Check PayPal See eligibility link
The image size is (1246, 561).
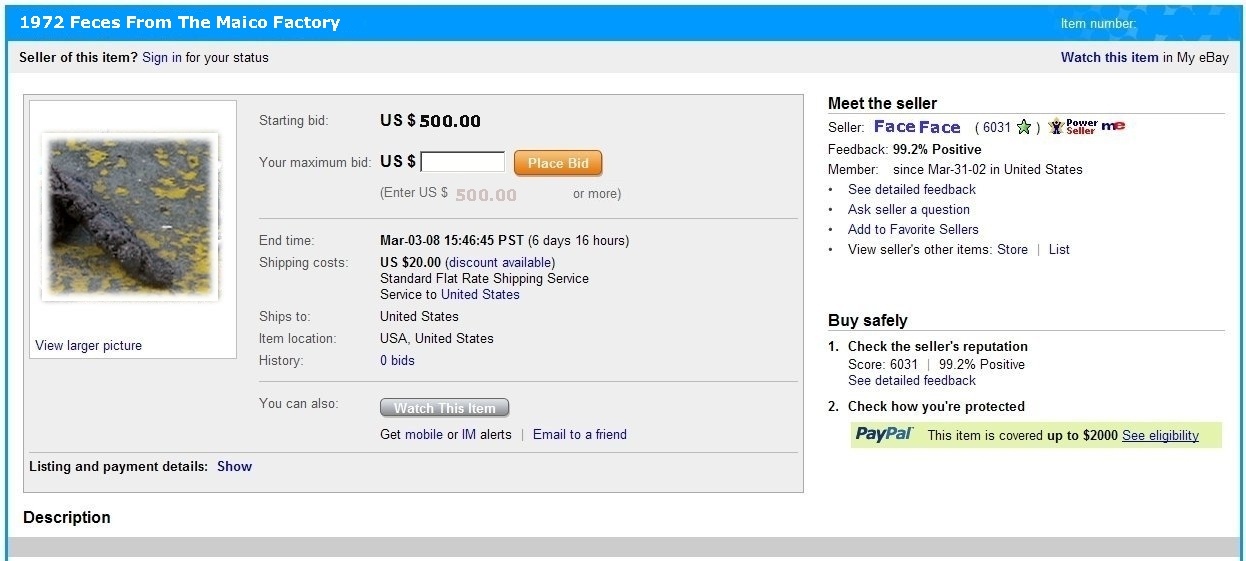coord(1160,435)
